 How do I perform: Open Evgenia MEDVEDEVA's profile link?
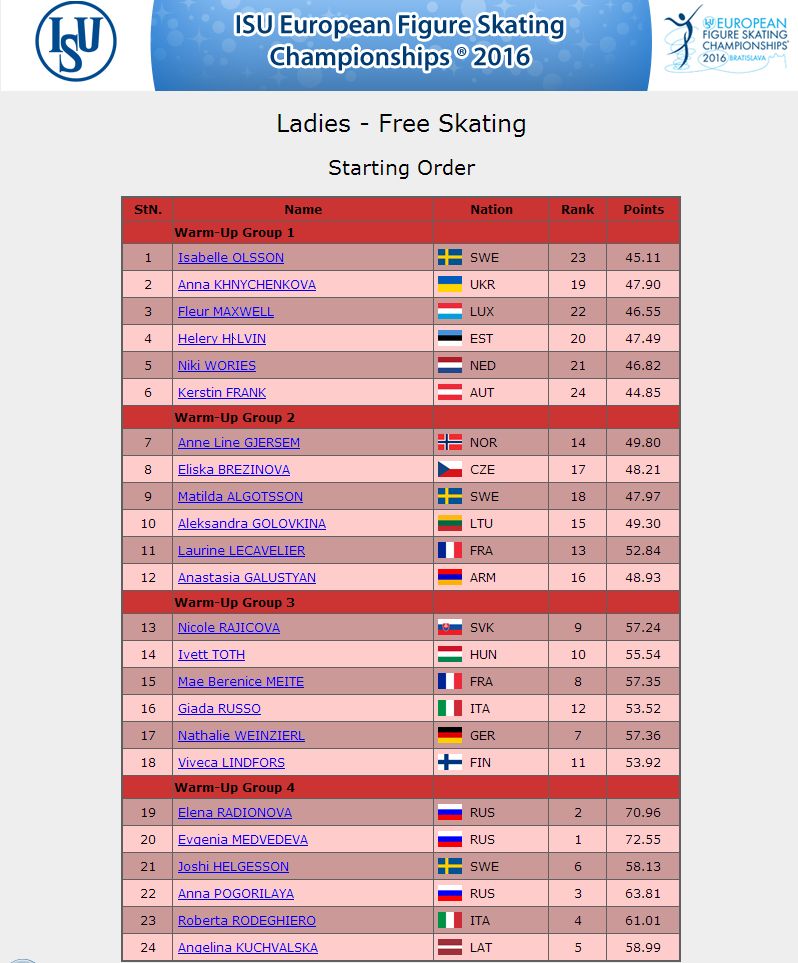click(x=243, y=840)
